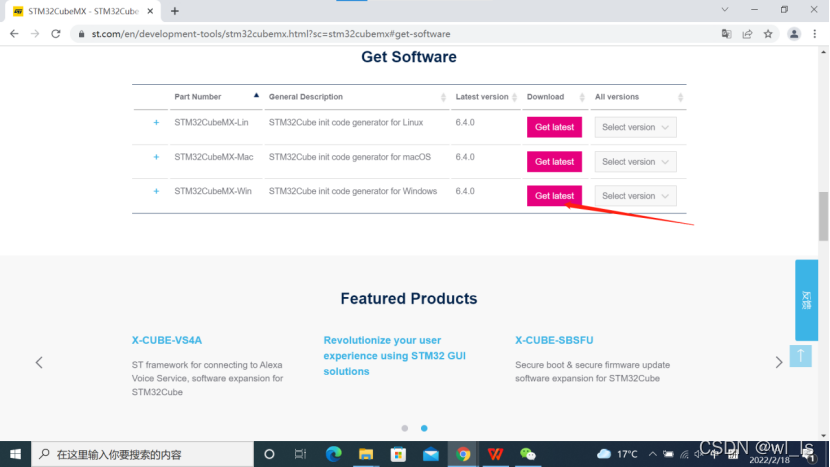830x467 pixels.
Task: Open the blue feedback side tab
Action: (x=806, y=300)
